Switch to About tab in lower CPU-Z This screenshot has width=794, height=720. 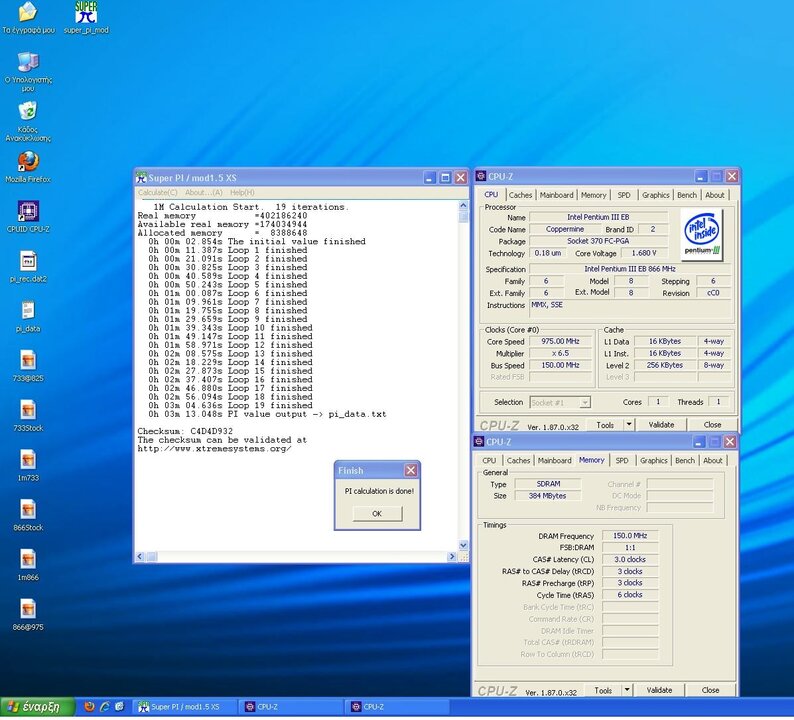pos(712,460)
